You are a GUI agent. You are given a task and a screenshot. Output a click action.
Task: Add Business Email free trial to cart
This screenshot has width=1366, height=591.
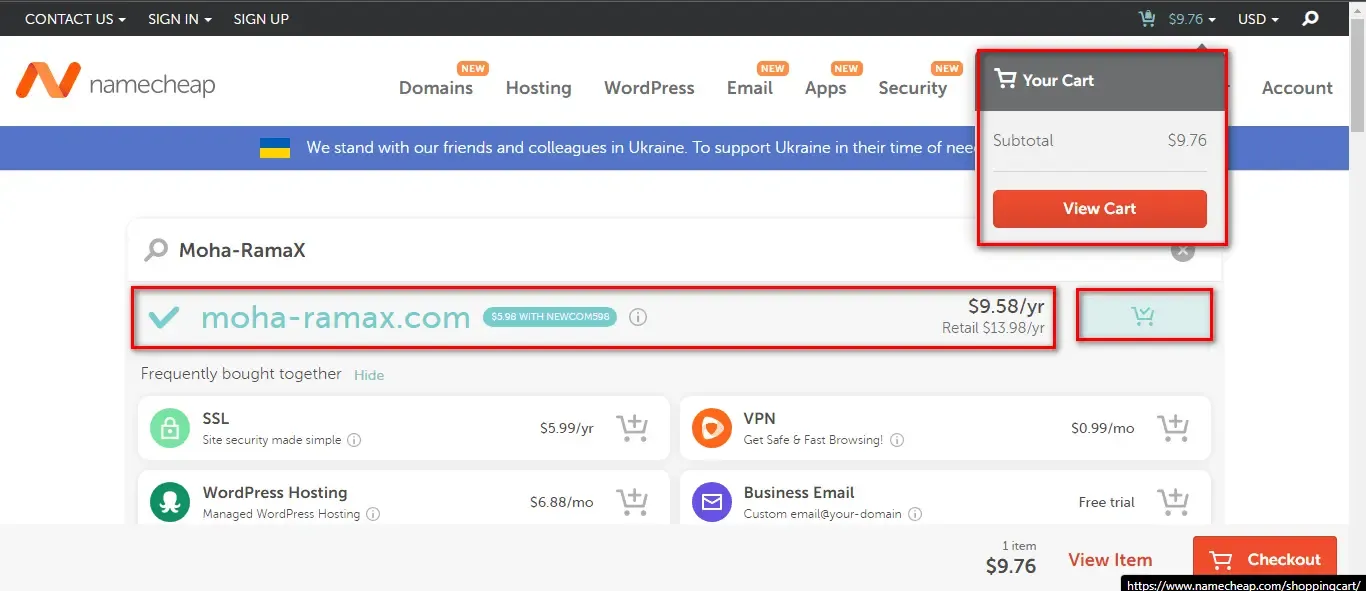1173,502
